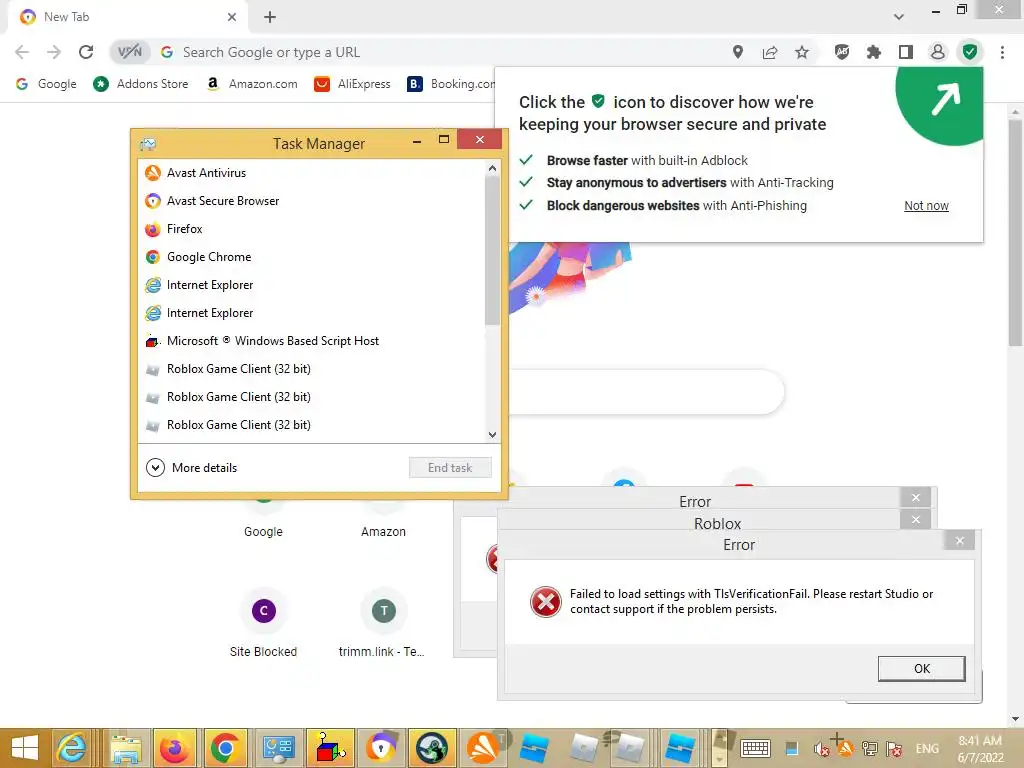The height and width of the screenshot is (768, 1024).
Task: Close the Roblox dialog behind
Action: tap(916, 519)
